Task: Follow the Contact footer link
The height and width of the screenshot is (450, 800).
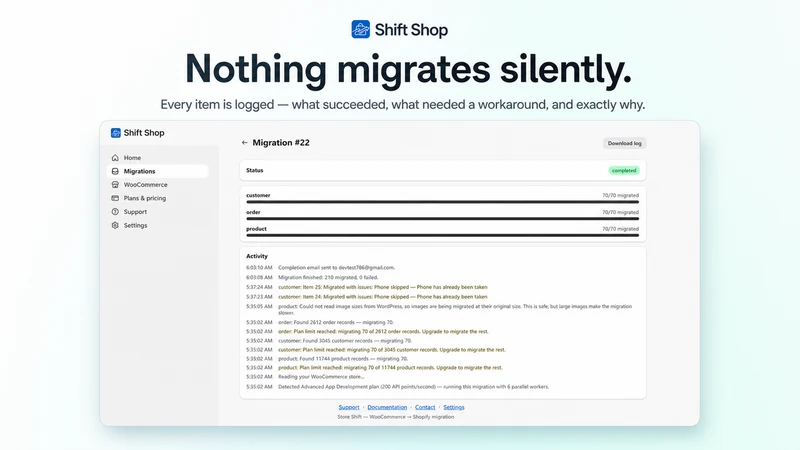Action: (425, 407)
